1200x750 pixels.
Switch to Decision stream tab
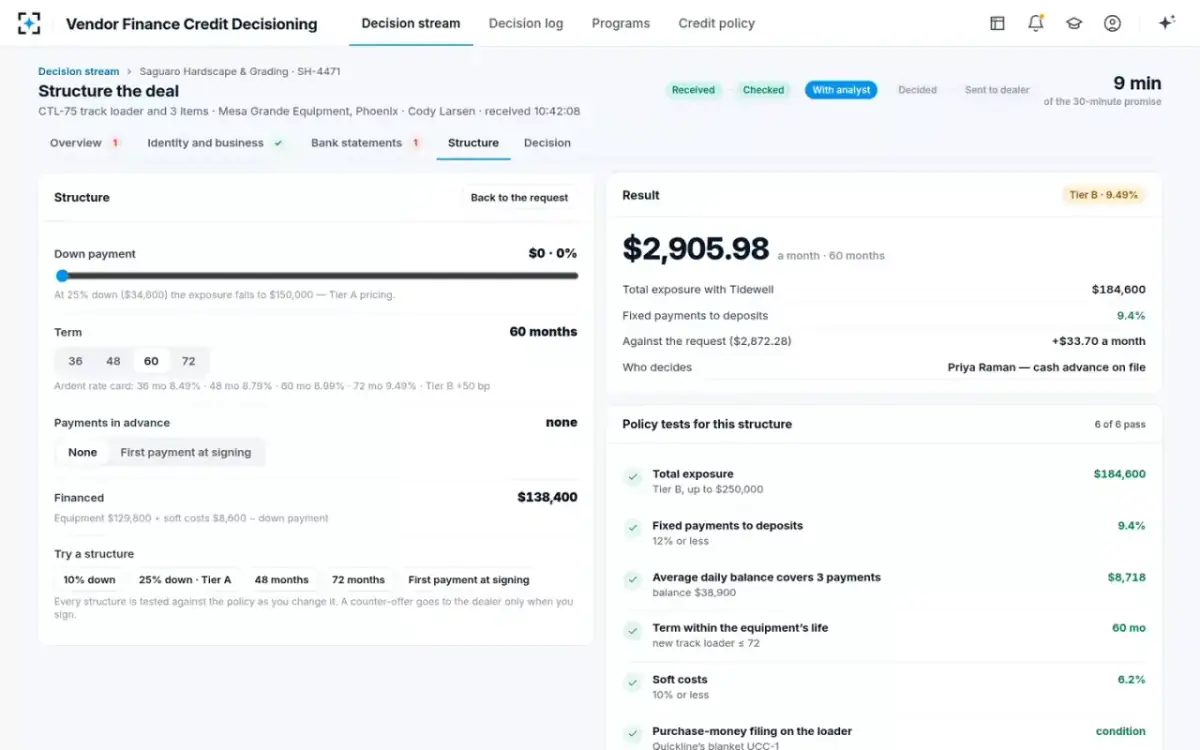click(x=411, y=23)
